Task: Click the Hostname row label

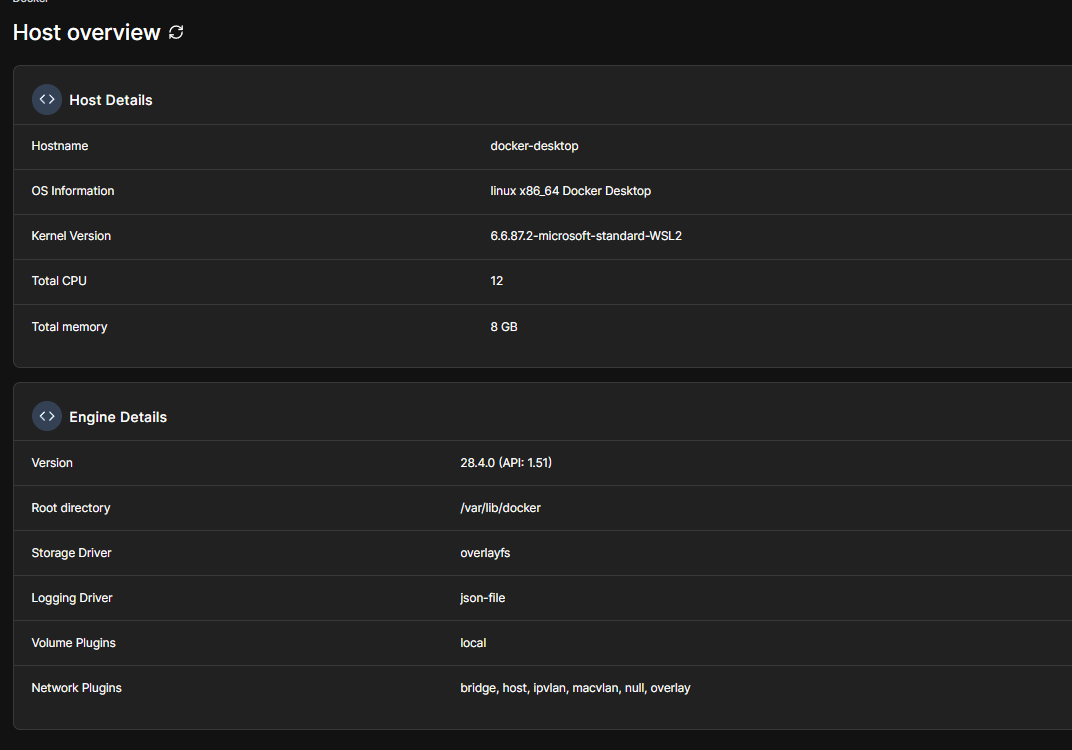Action: coord(60,146)
